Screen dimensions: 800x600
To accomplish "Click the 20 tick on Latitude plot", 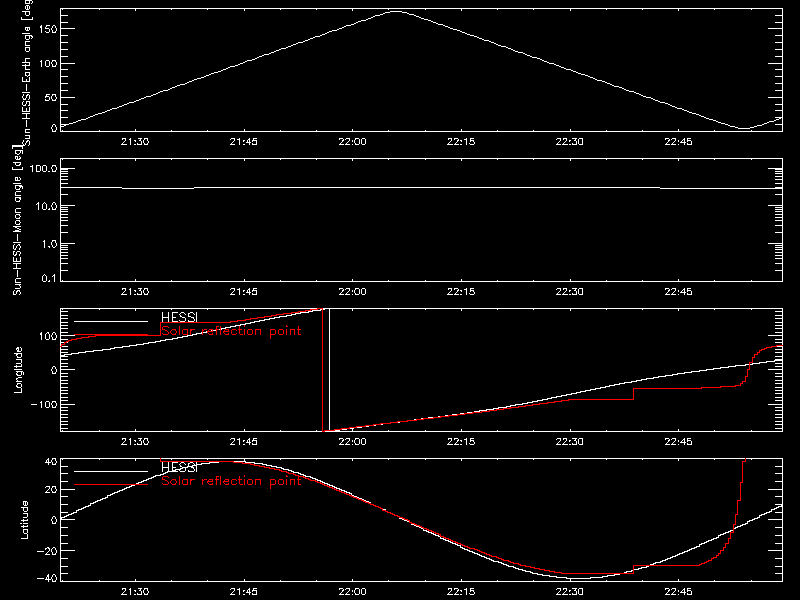I will 51,490.
